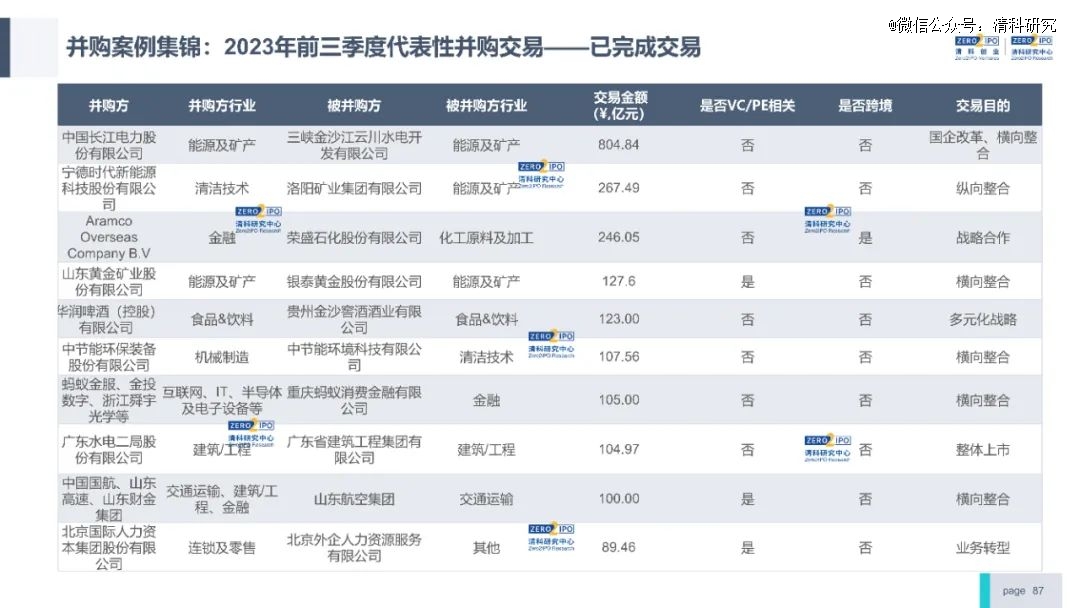Click the 交易目的 column header
1080x608 pixels.
pos(983,105)
